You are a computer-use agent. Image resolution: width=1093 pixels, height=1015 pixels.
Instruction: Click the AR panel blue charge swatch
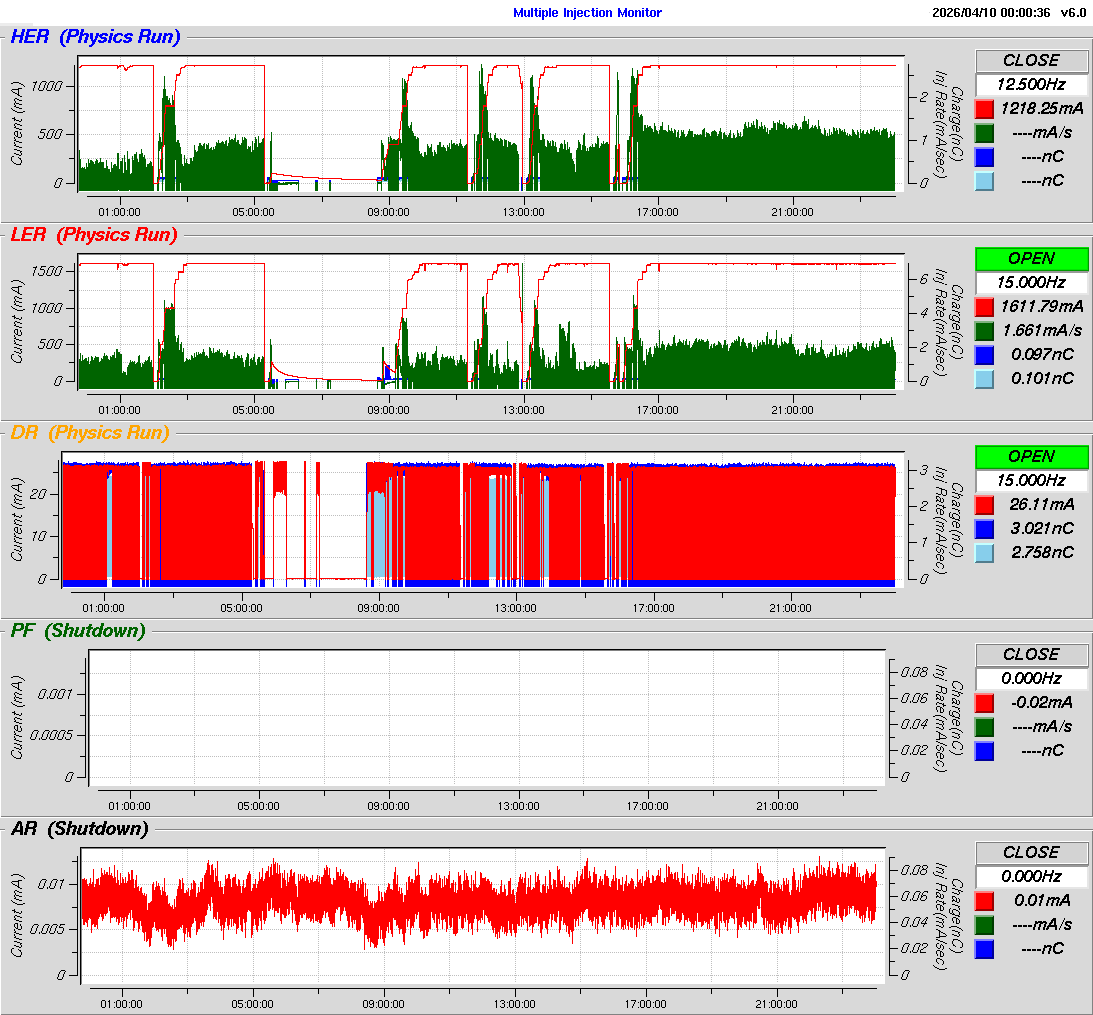tap(984, 949)
